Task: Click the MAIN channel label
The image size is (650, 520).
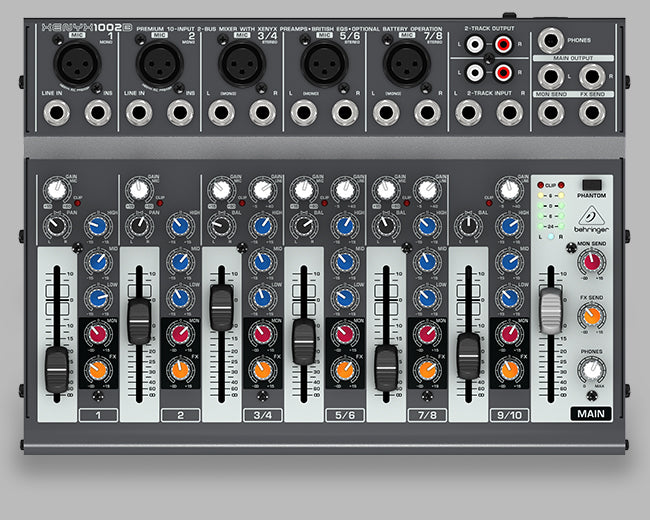Action: click(592, 413)
